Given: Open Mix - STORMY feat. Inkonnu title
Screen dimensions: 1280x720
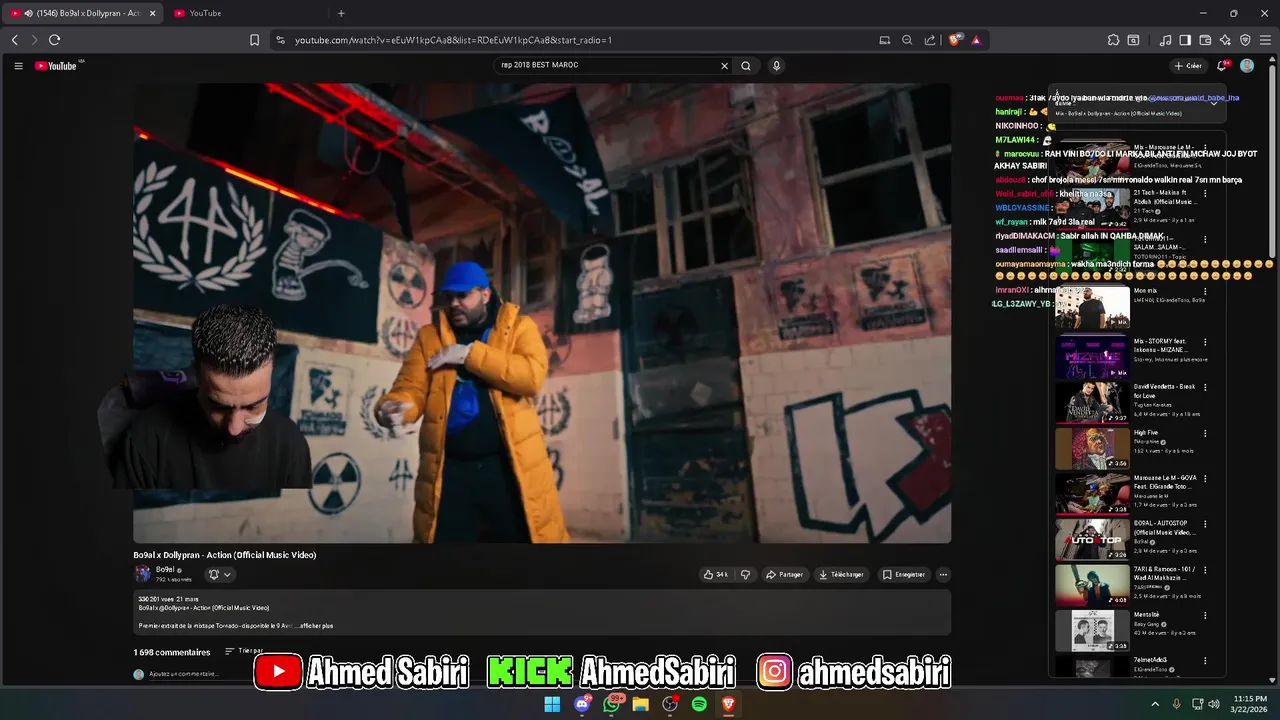Looking at the screenshot, I should [x=1161, y=346].
